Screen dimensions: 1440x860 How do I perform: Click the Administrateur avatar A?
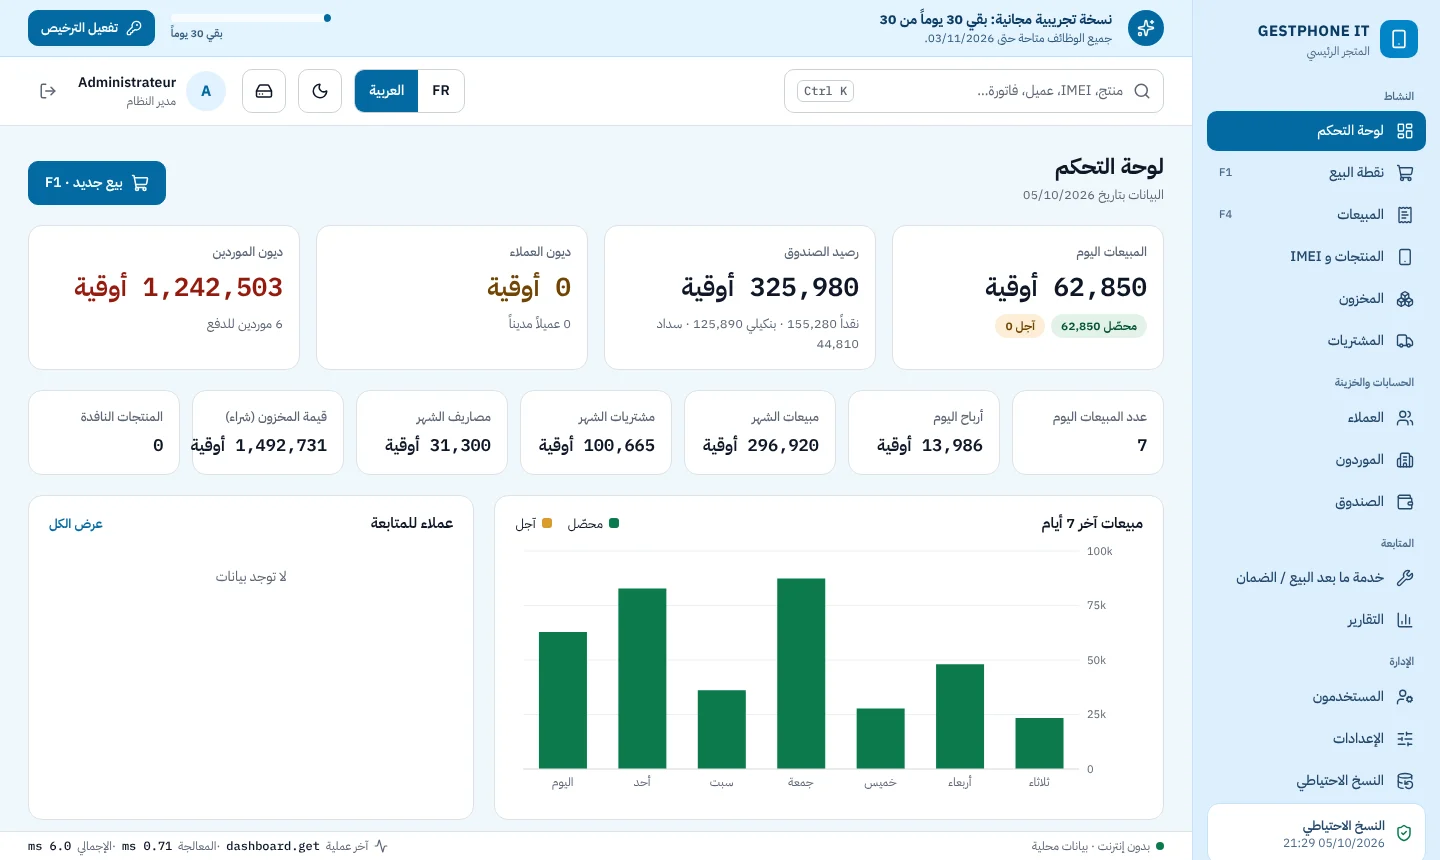pos(206,91)
